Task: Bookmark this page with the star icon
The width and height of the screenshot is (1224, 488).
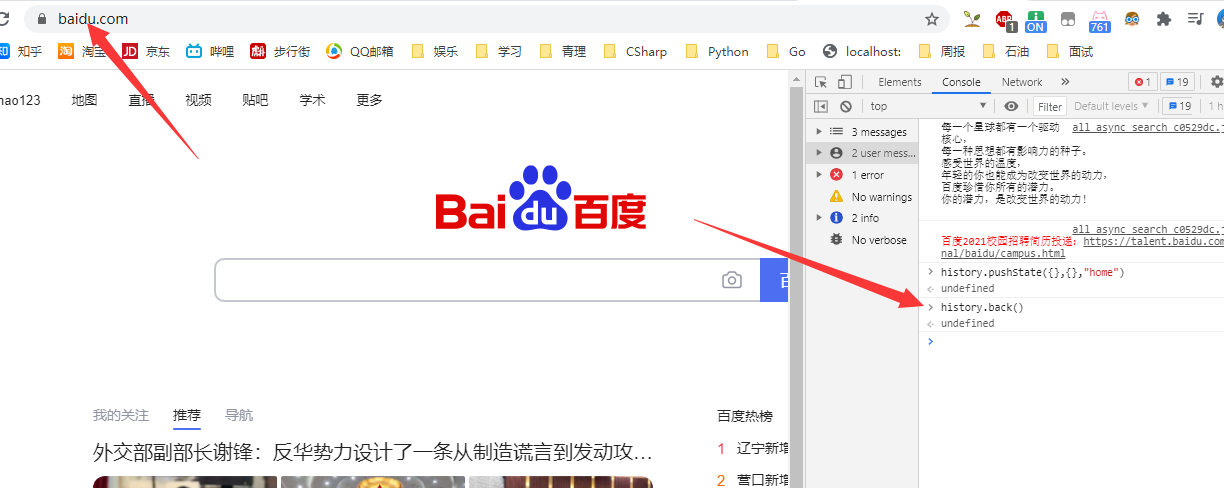Action: 932,18
